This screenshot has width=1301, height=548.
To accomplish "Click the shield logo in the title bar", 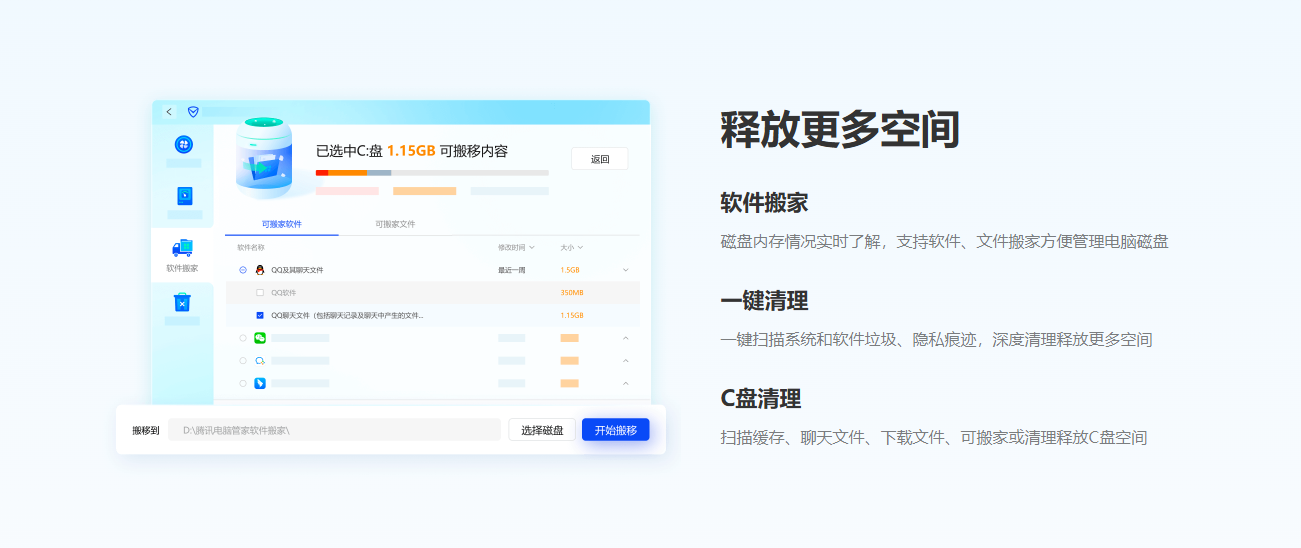I will pos(193,112).
